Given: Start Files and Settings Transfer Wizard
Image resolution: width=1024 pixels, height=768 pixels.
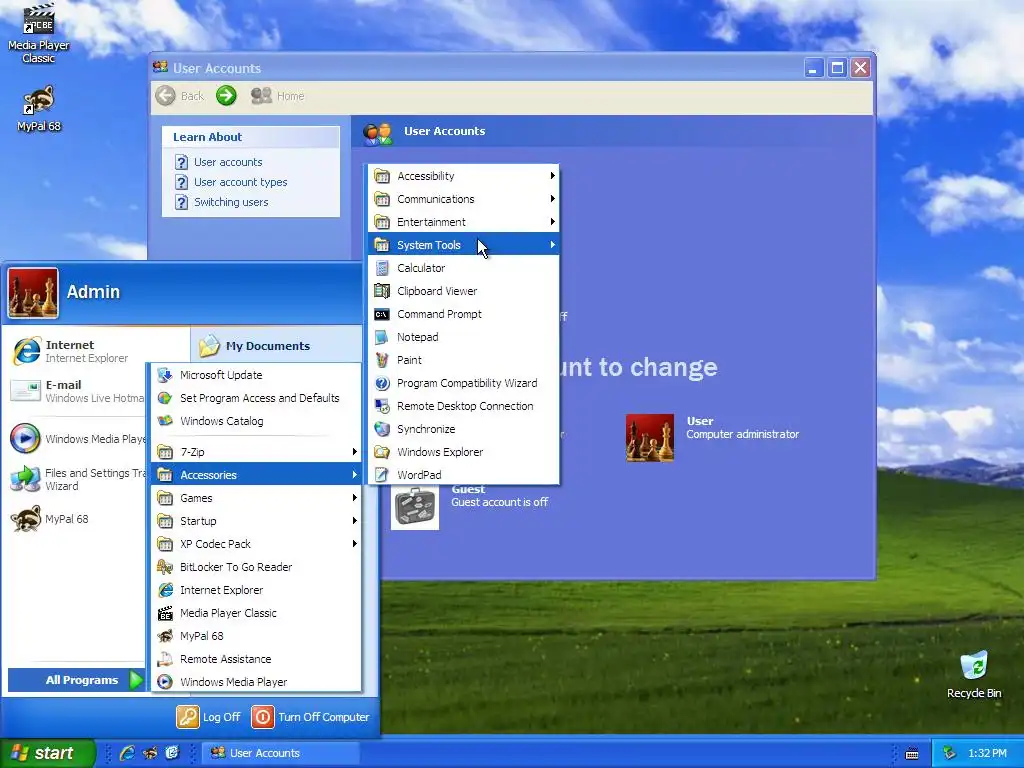Looking at the screenshot, I should pos(77,479).
